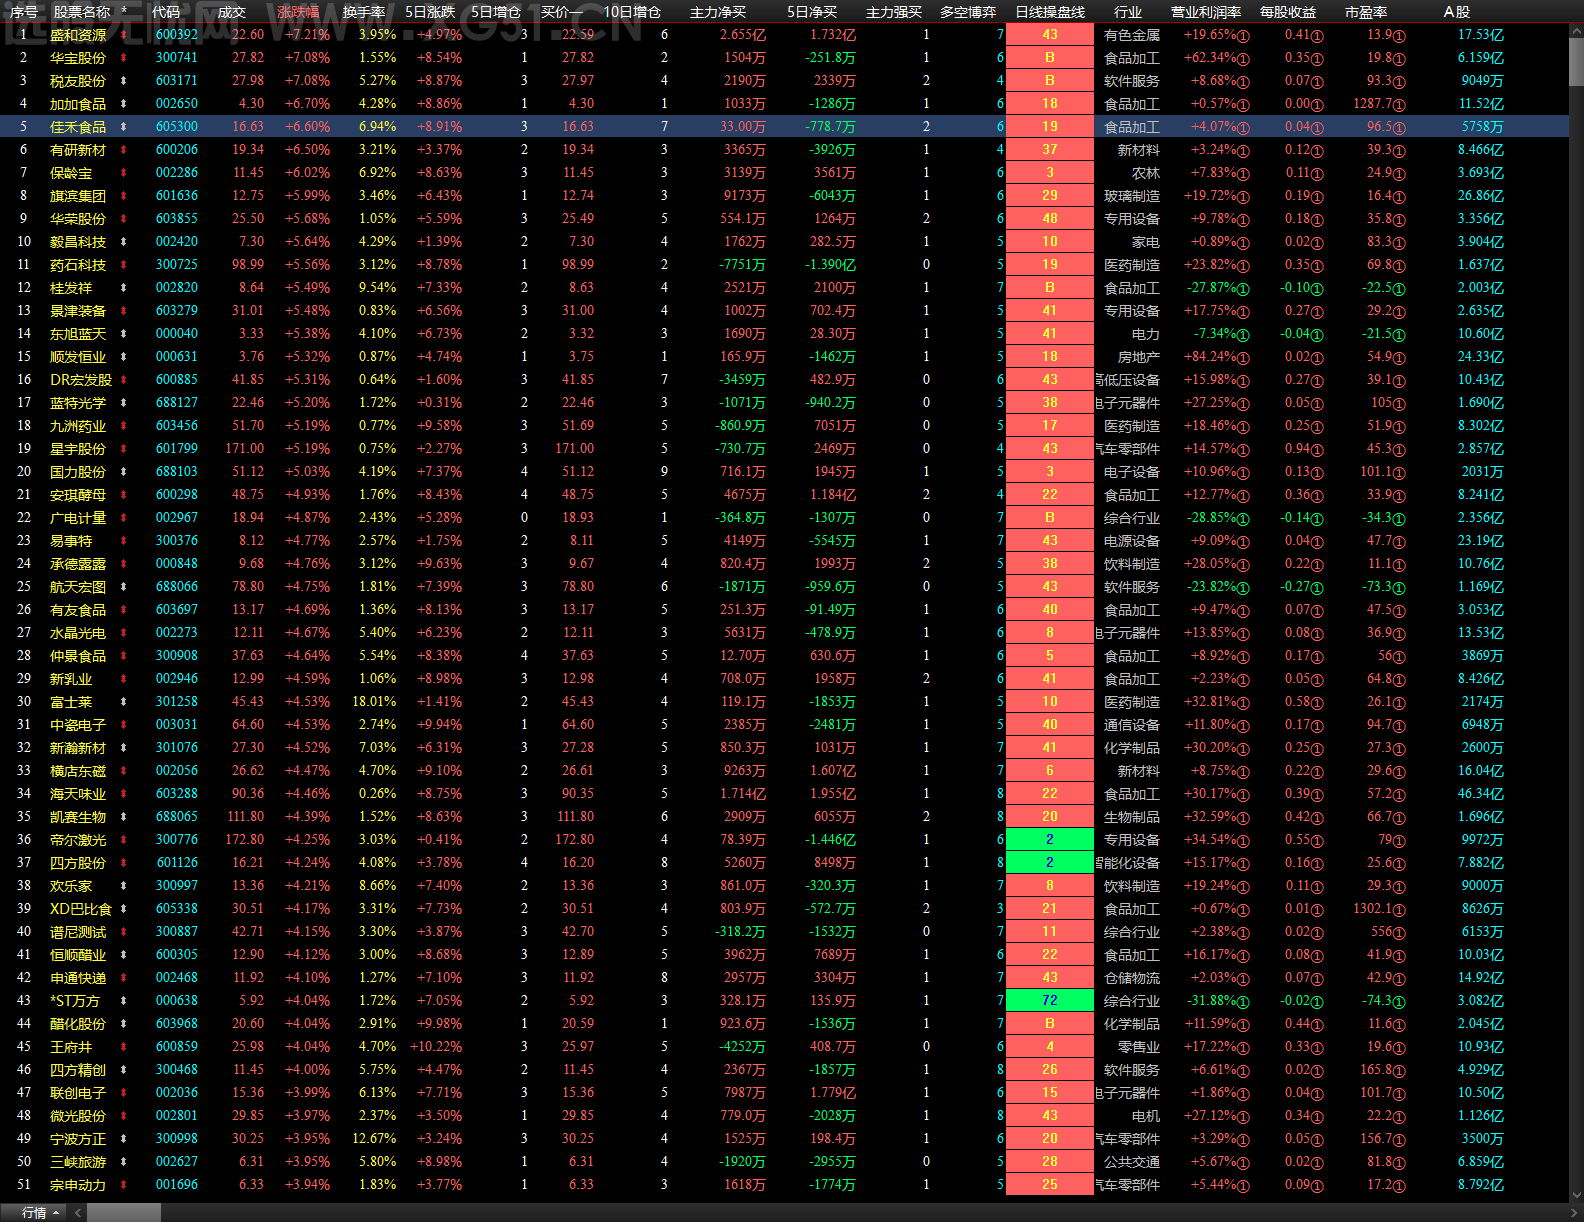Click the 行业 column header
Viewport: 1584px width, 1222px height.
[x=1128, y=12]
